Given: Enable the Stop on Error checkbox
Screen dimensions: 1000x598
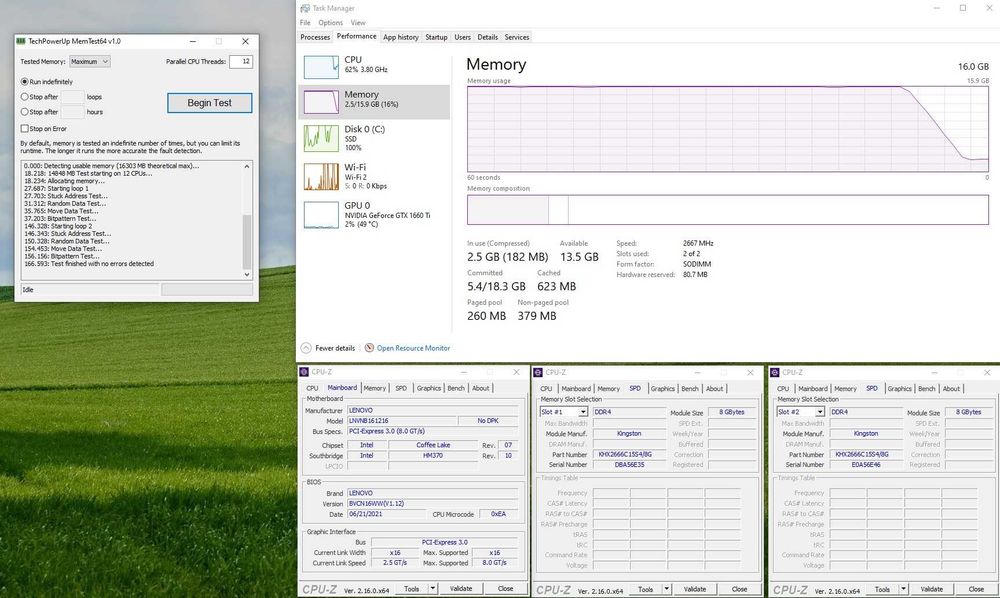Looking at the screenshot, I should [x=24, y=128].
